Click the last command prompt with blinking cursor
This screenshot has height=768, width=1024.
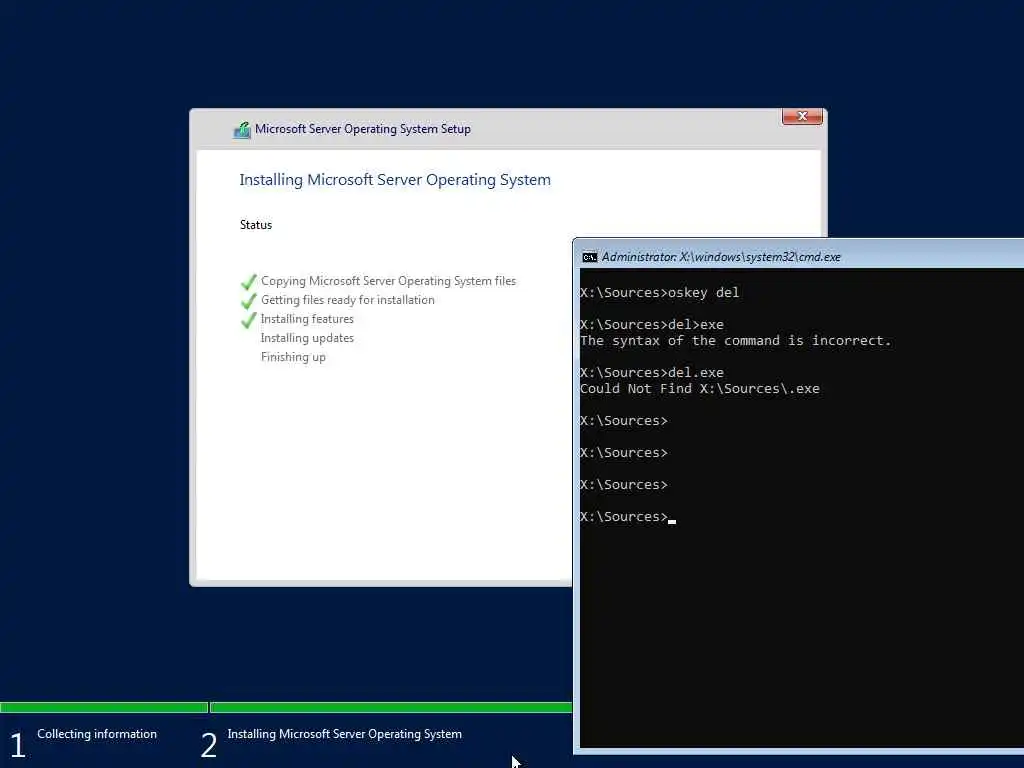(x=628, y=517)
